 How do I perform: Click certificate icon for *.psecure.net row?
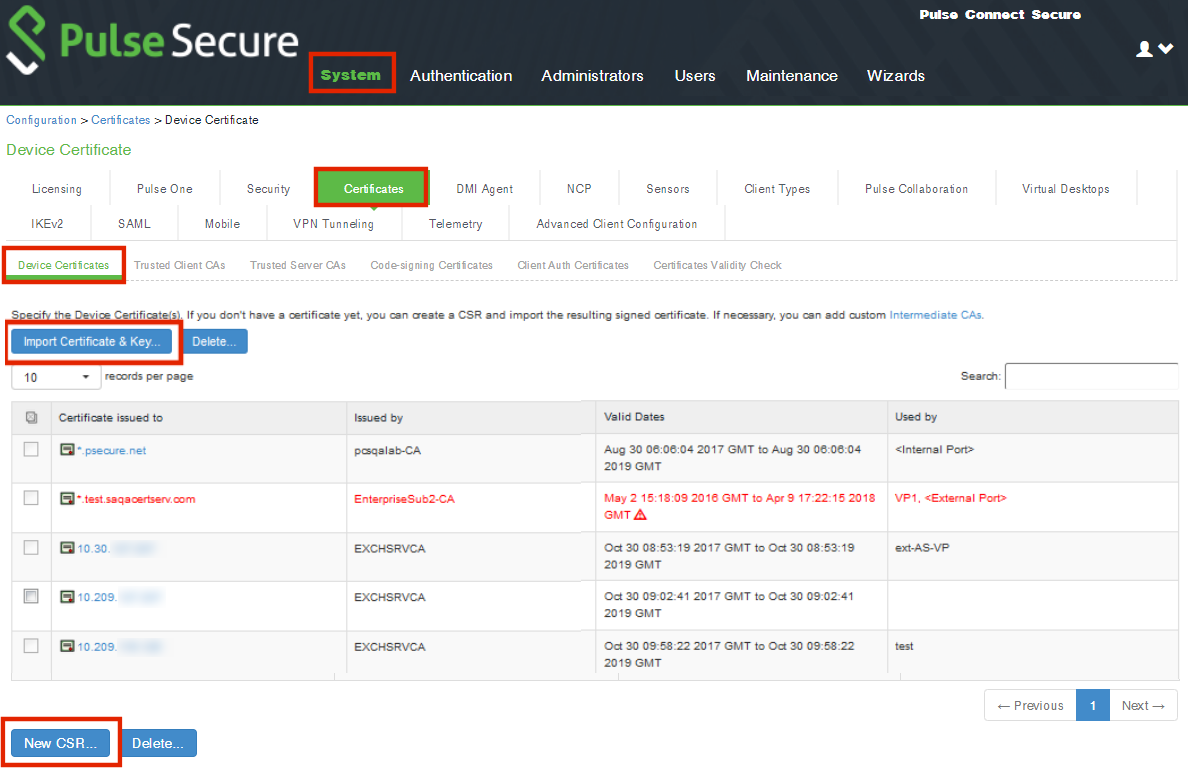click(x=67, y=450)
